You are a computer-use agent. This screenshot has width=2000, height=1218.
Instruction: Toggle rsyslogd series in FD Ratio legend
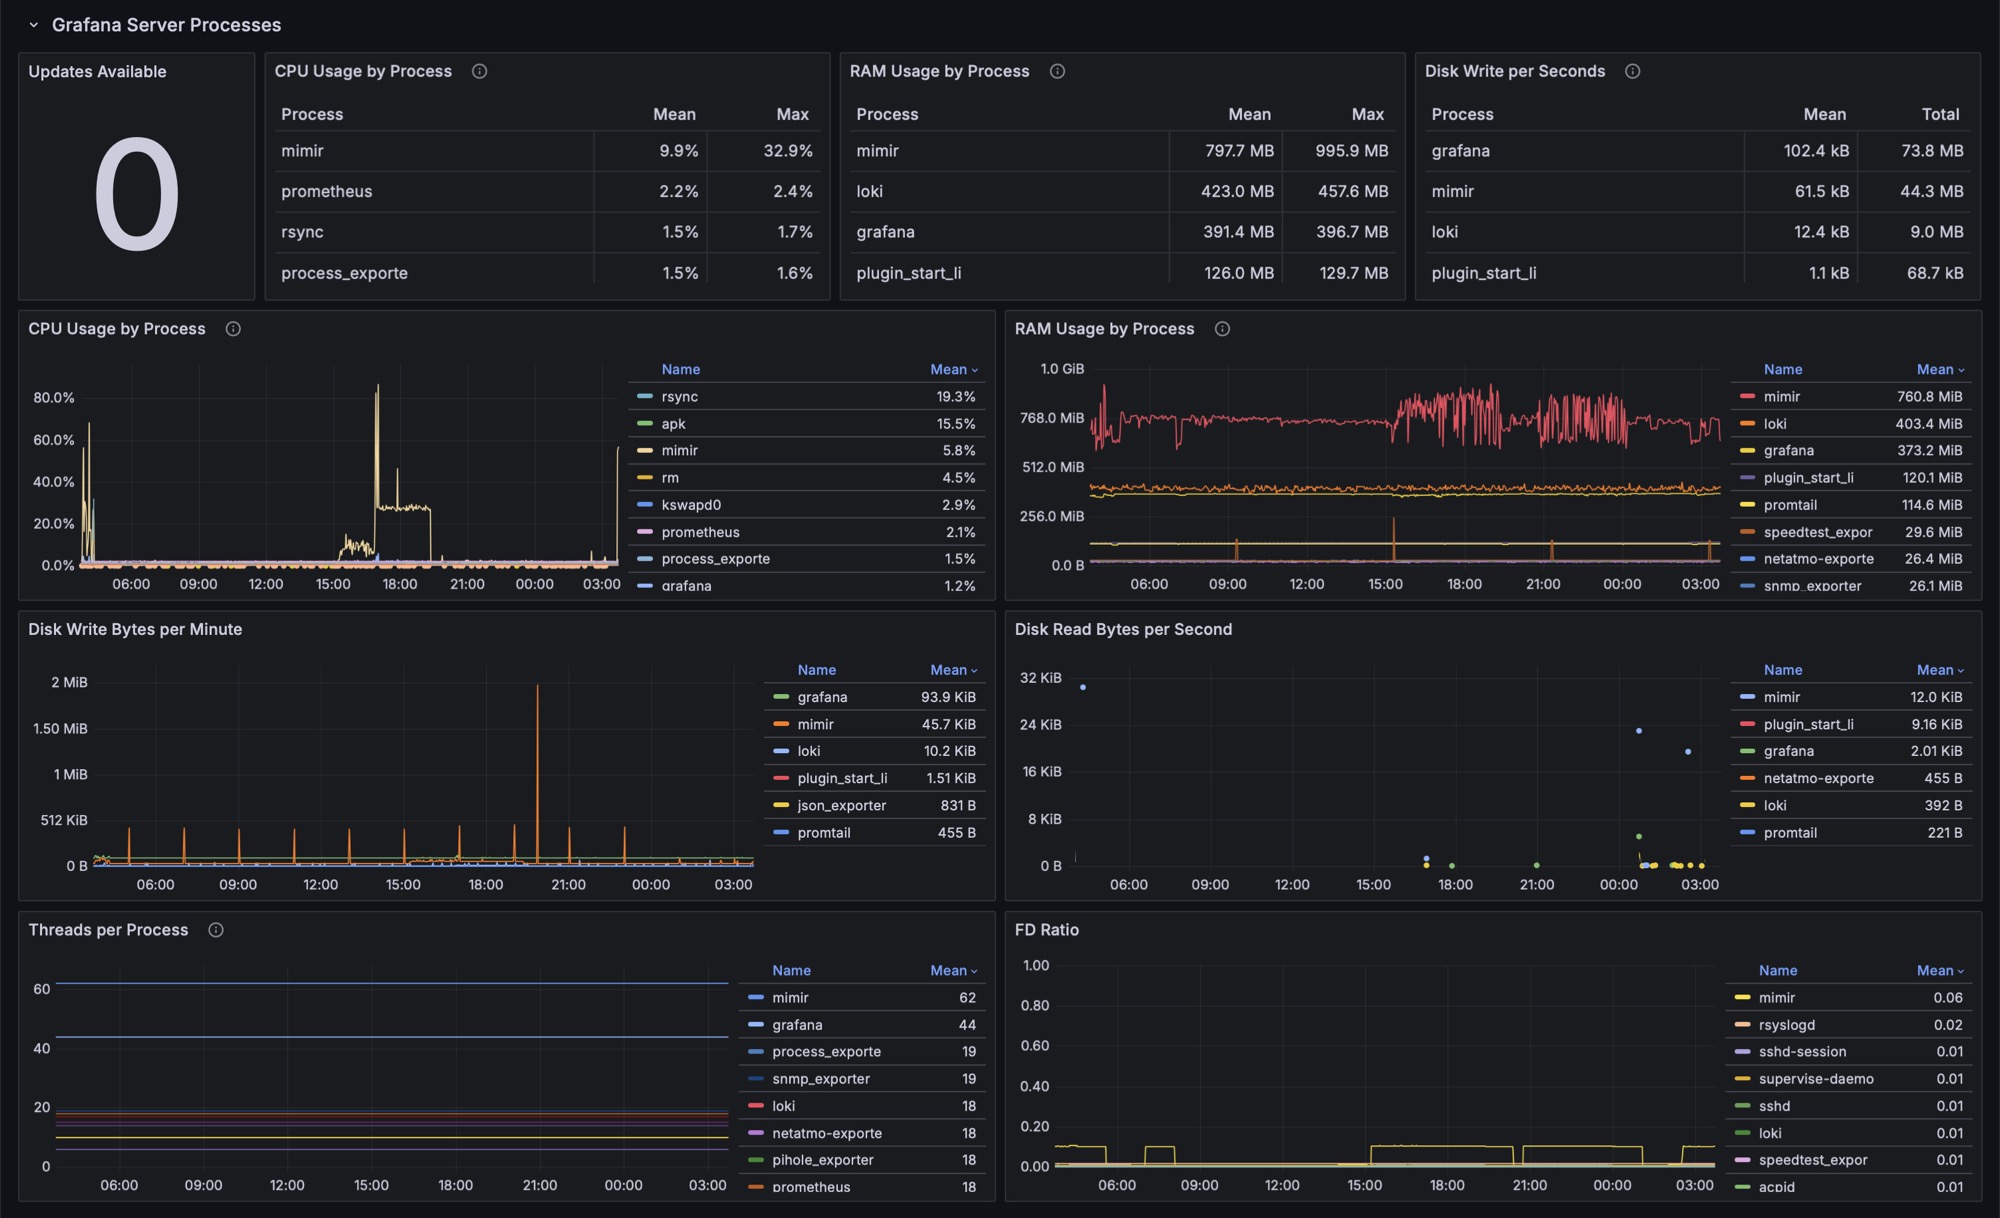pos(1787,1025)
